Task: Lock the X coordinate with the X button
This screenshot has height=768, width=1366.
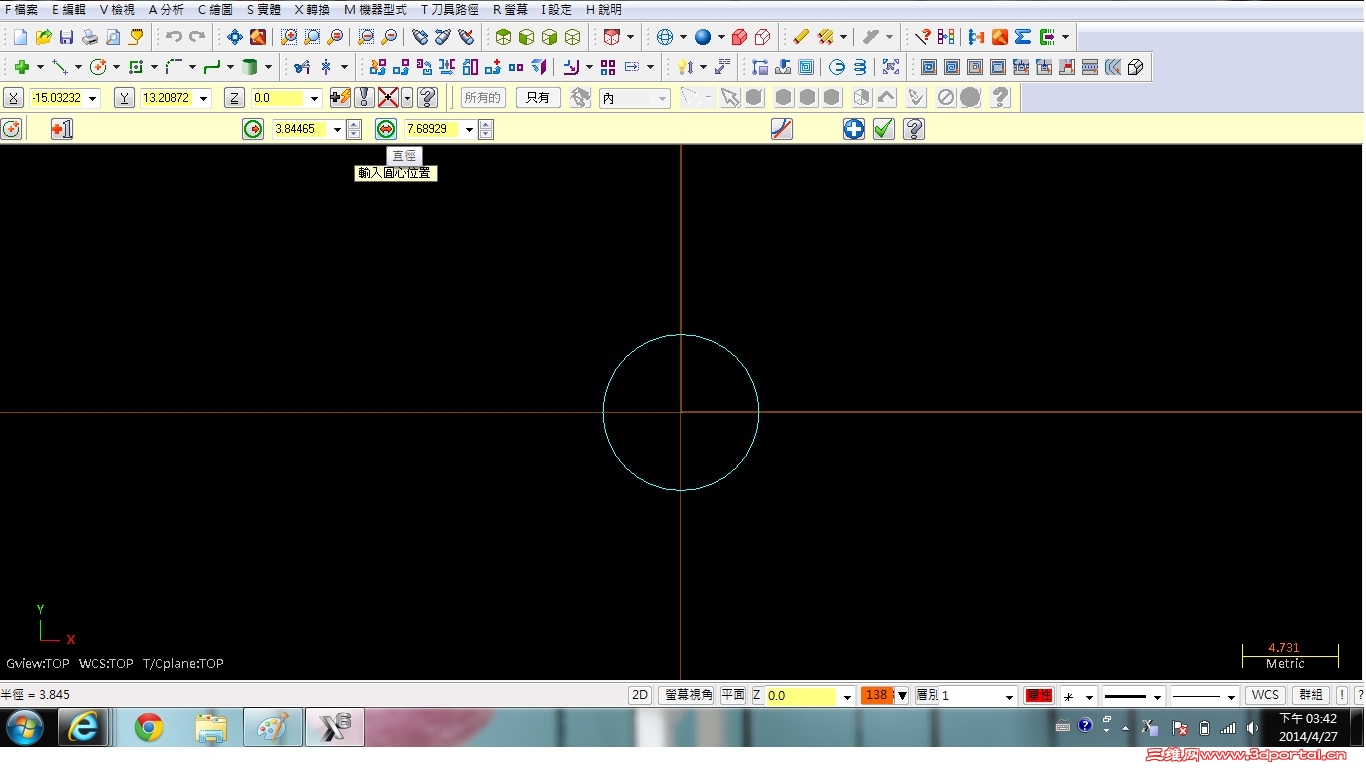Action: coord(14,98)
